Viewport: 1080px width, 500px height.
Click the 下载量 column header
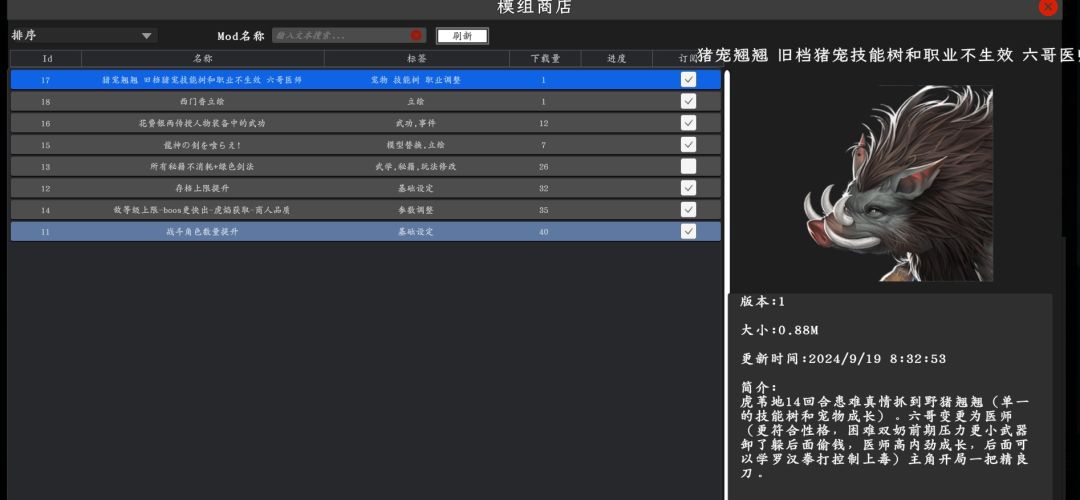545,59
